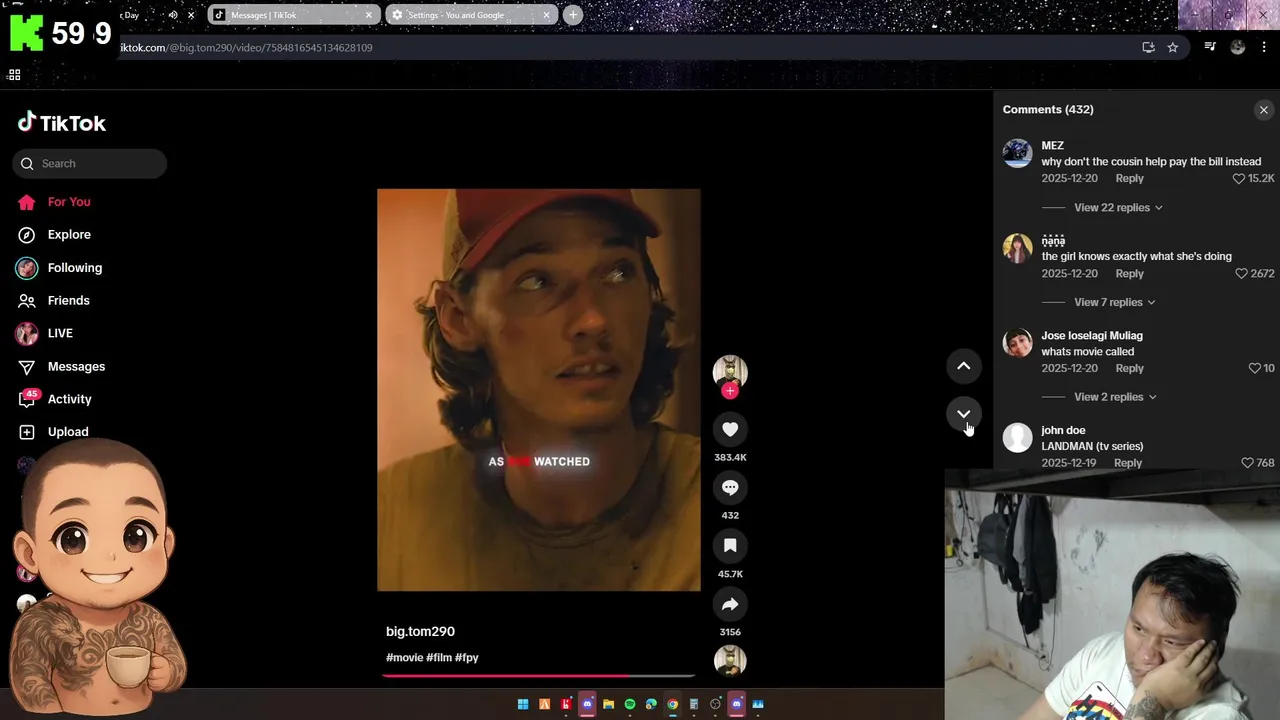Open the apps grid icon in bookmarks bar

click(x=14, y=75)
